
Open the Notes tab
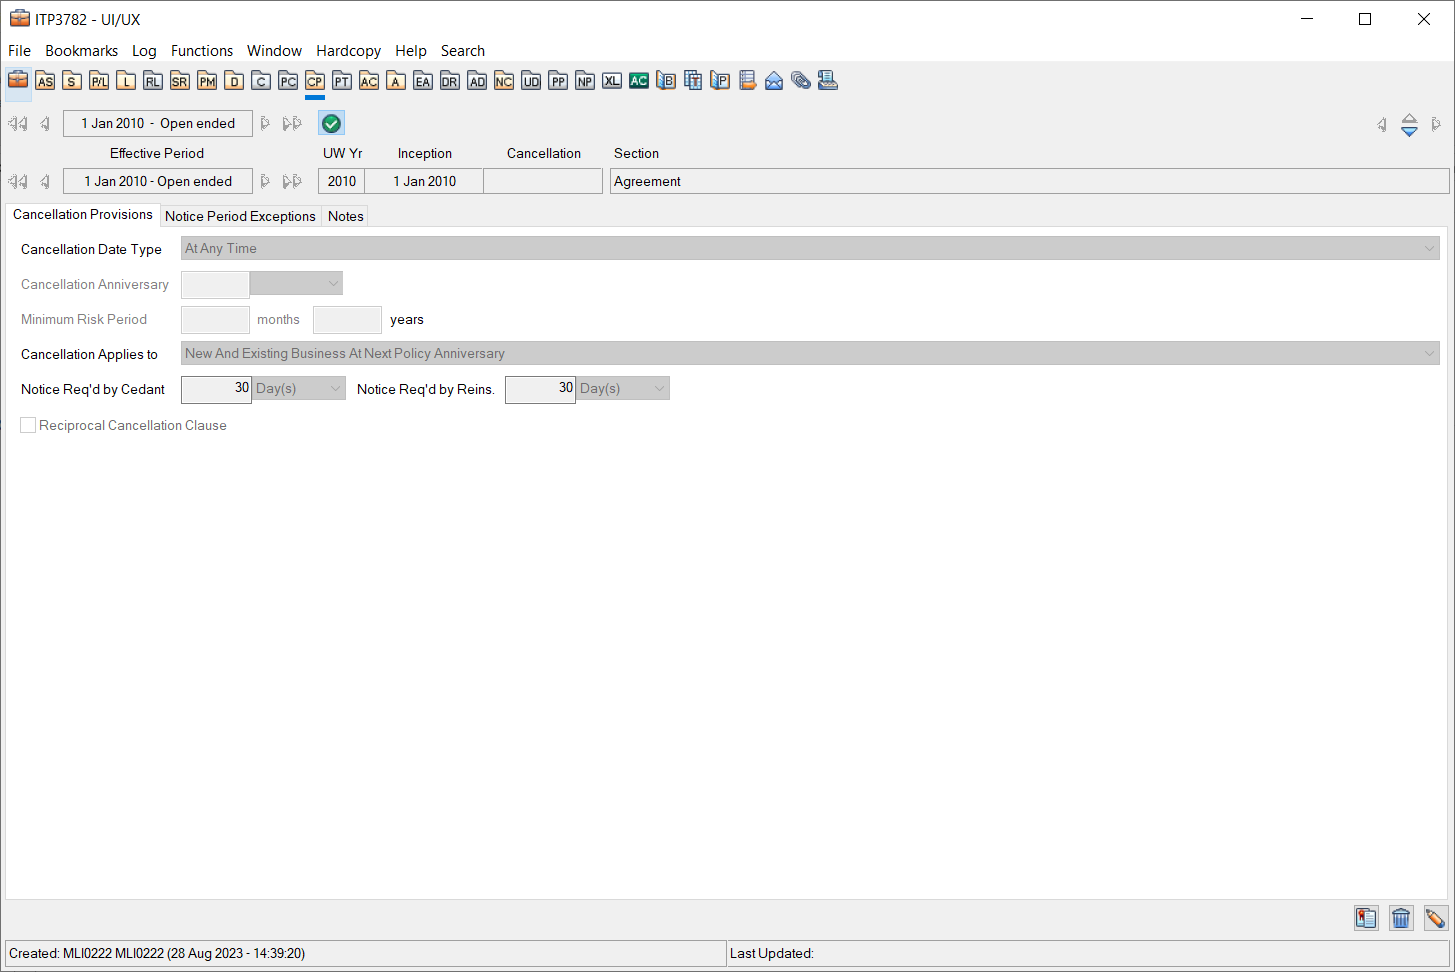click(x=345, y=216)
